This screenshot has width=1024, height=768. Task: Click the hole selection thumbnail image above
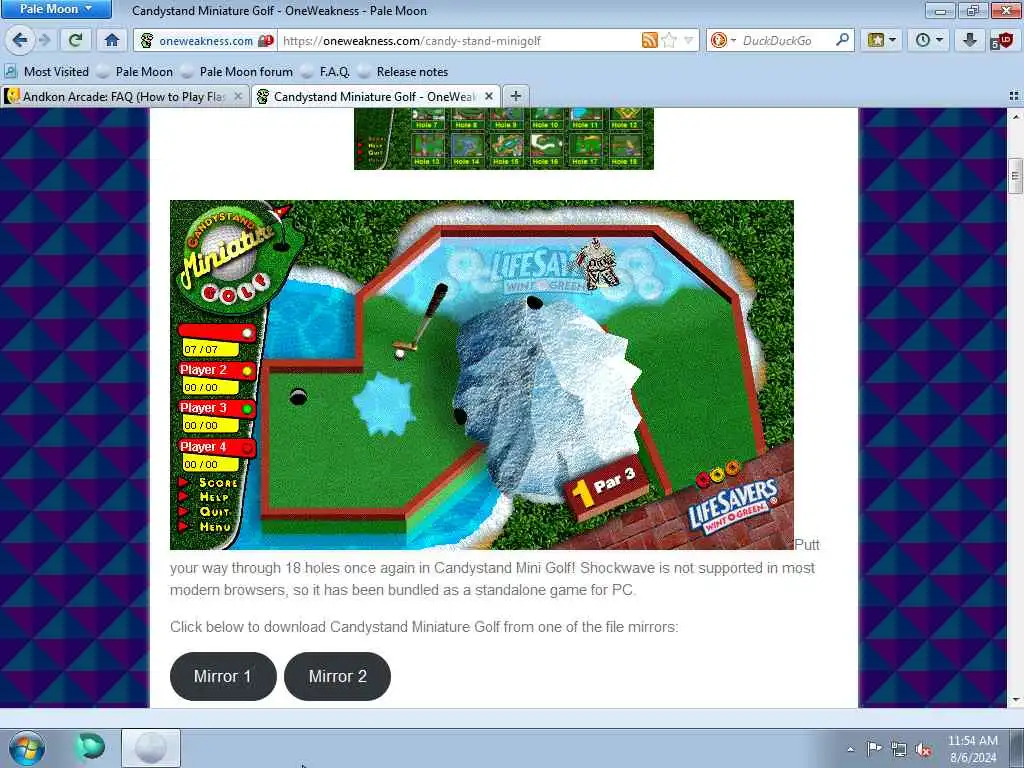coord(504,138)
